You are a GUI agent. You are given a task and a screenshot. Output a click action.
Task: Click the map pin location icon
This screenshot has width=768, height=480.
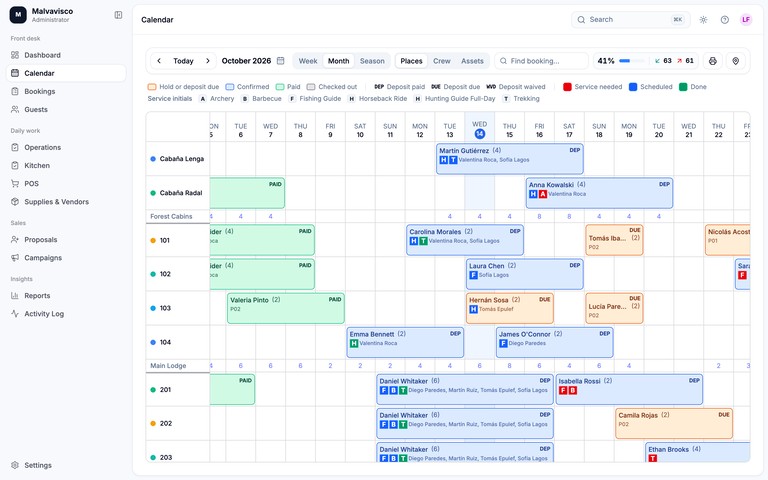coord(736,61)
